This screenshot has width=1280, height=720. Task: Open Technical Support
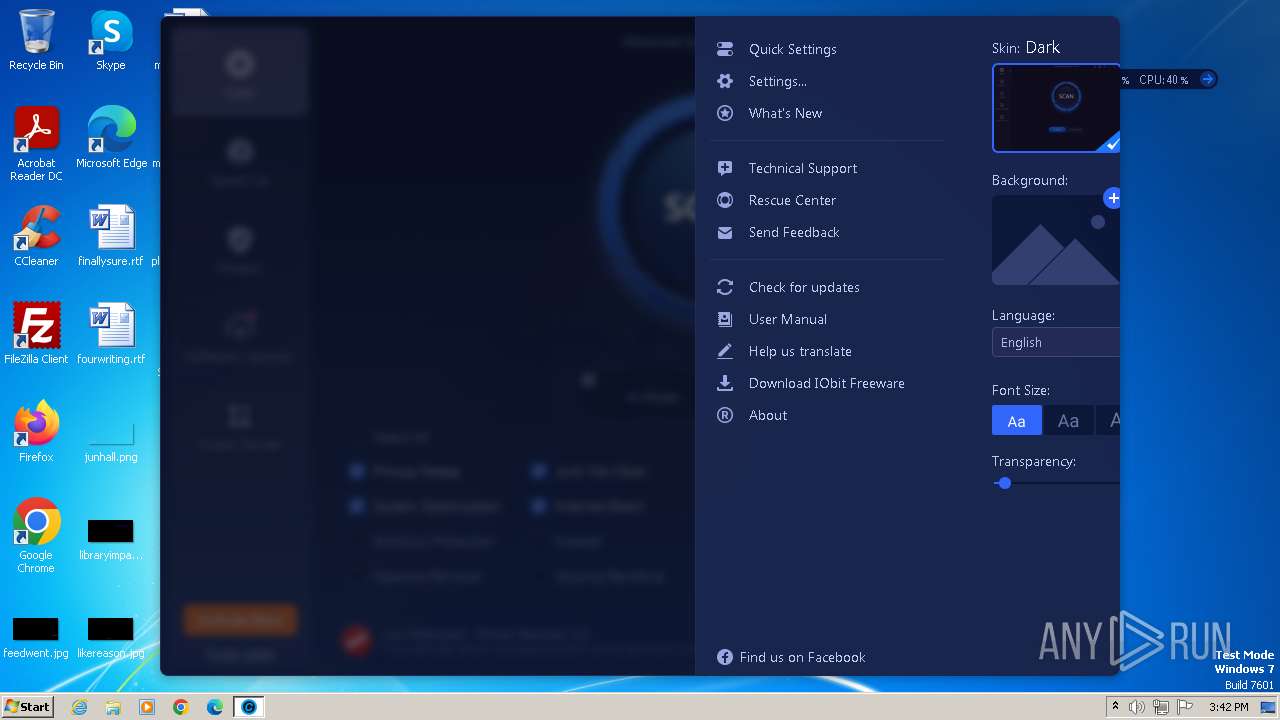coord(802,168)
